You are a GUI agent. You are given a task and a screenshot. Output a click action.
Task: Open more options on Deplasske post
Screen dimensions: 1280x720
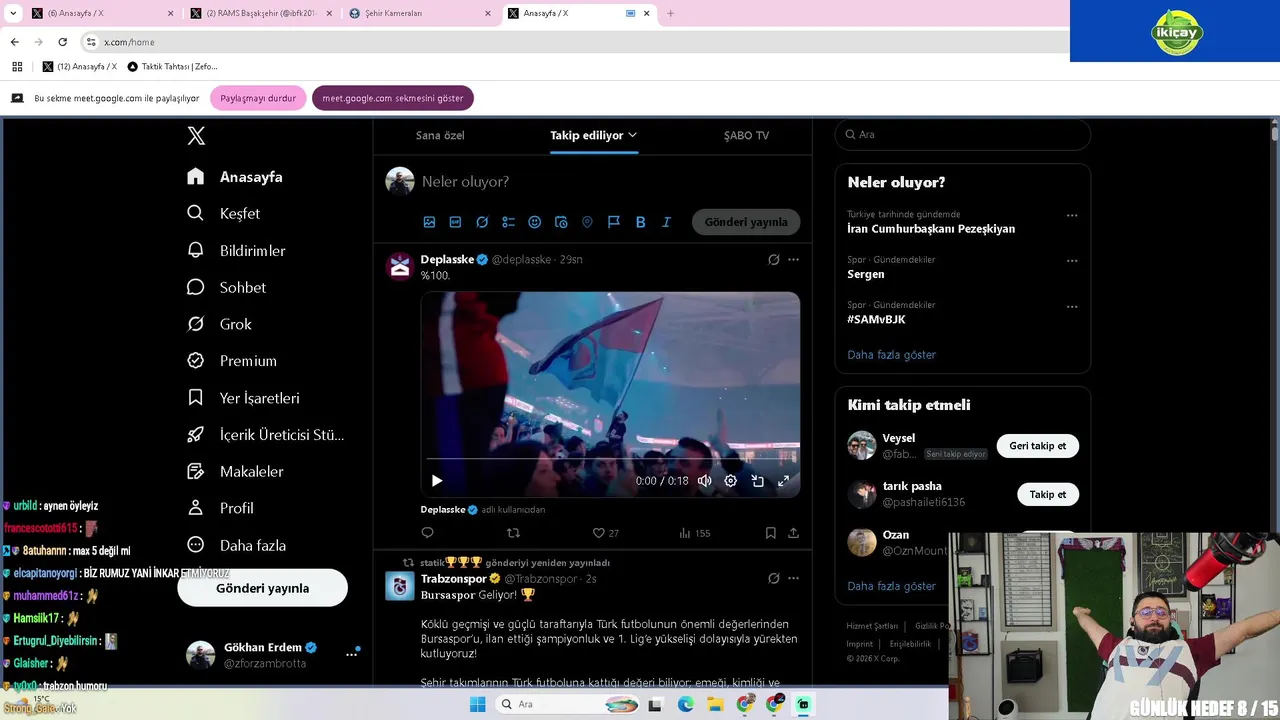pos(793,259)
